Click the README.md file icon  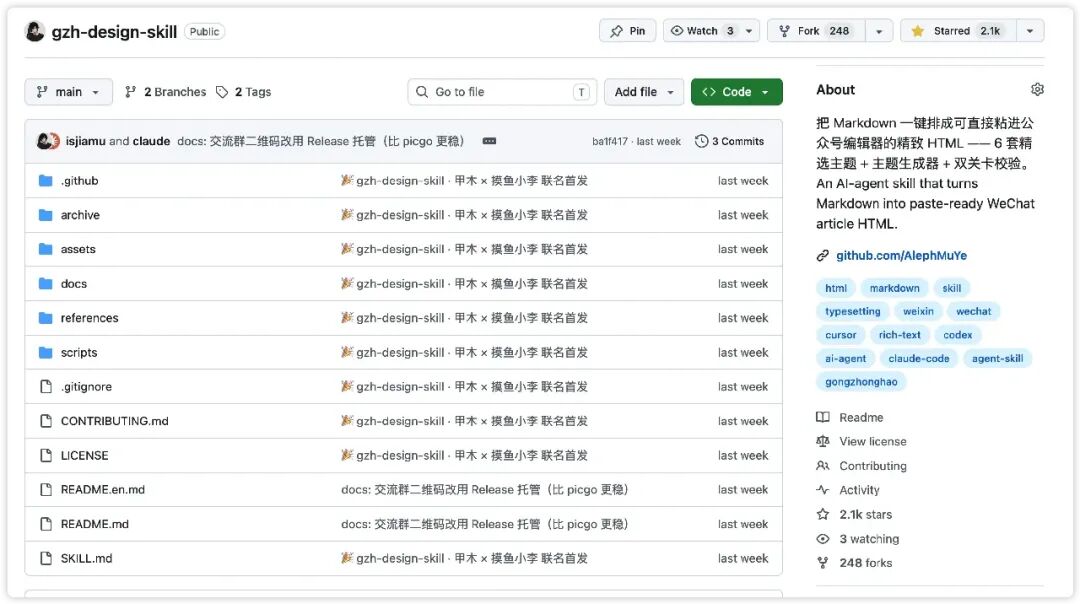(x=45, y=524)
